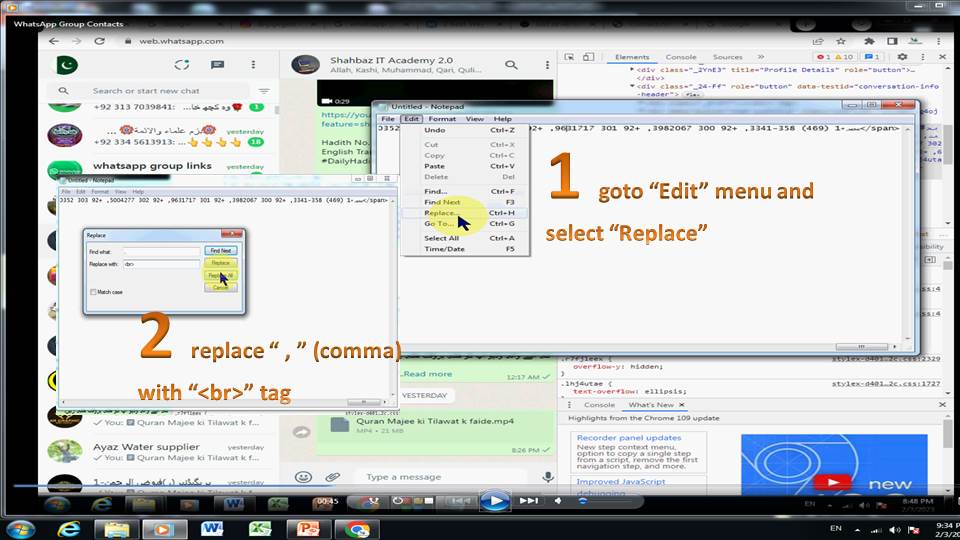Screen dimensions: 960x540
Task: Click the Replace with input field
Action: tap(162, 264)
